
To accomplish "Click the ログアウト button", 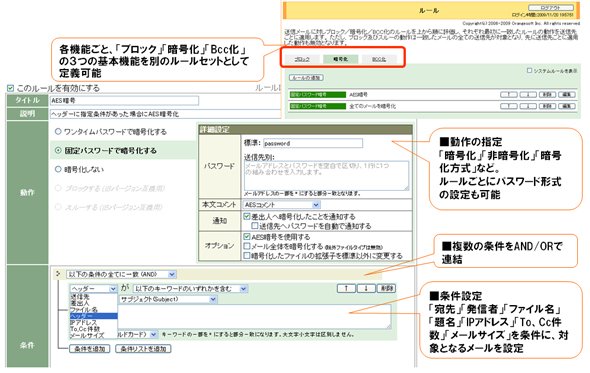I will point(551,8).
